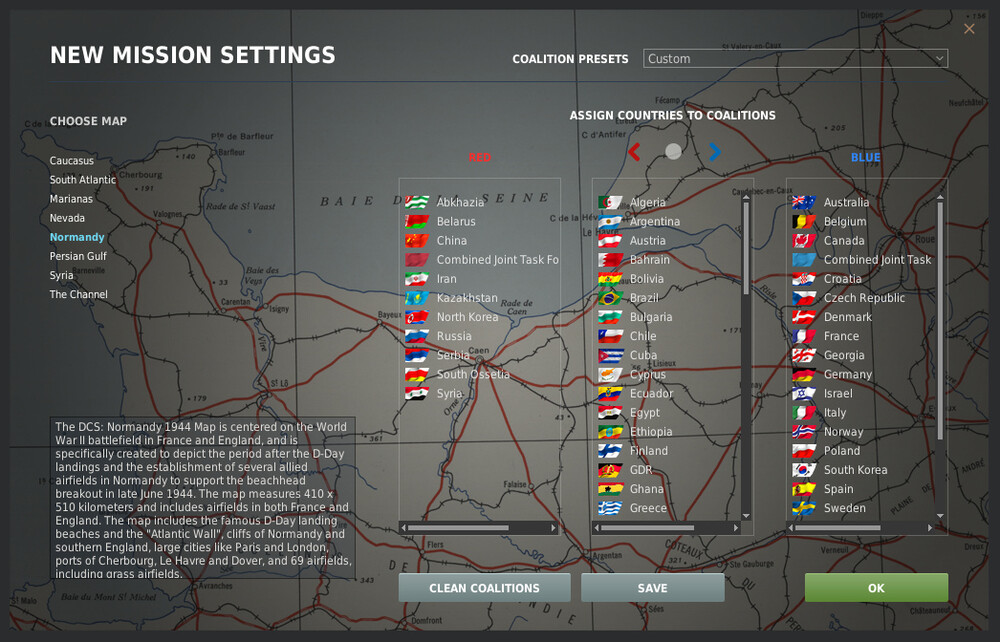Click the vertical scrollbar of the neutral countries list
The height and width of the screenshot is (642, 1000).
tap(746, 249)
